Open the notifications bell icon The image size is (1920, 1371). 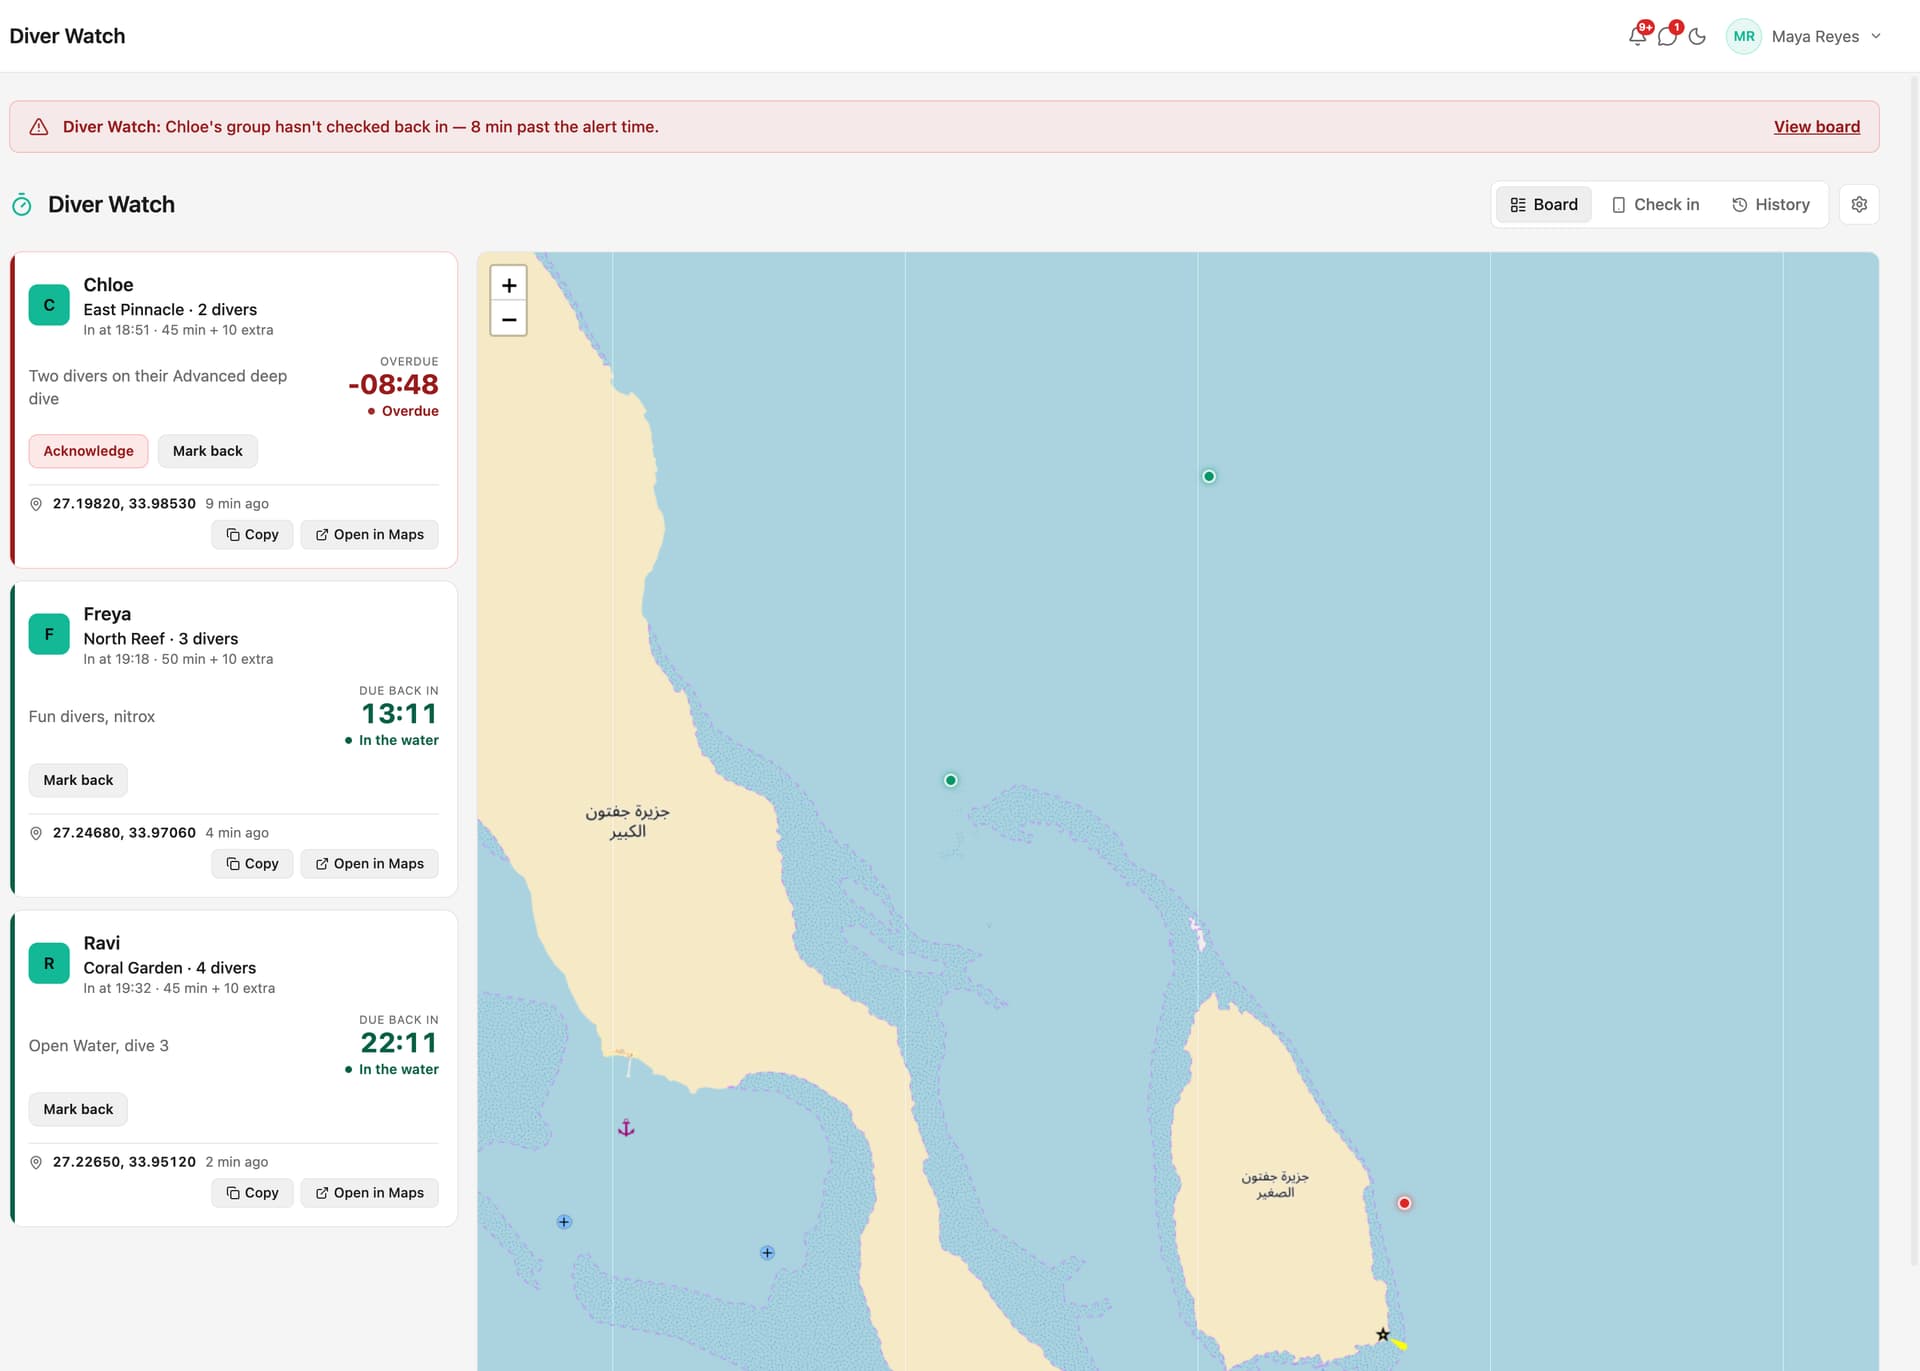[1637, 36]
